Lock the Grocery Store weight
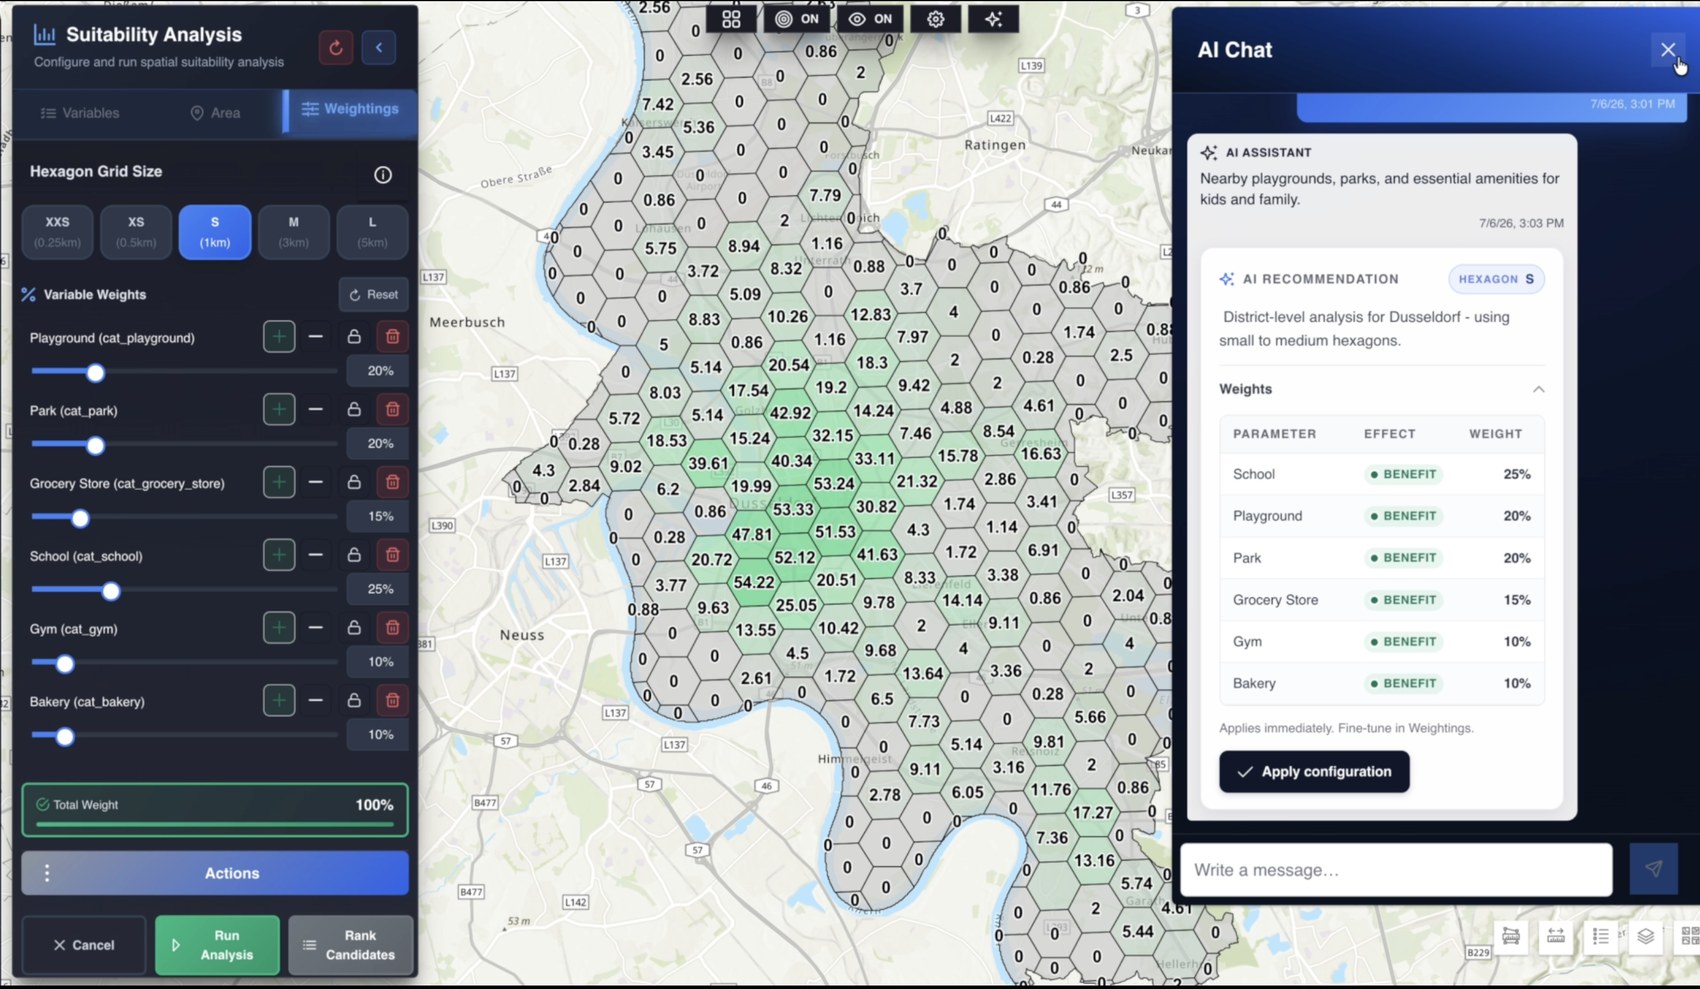Viewport: 1700px width, 989px height. [354, 482]
